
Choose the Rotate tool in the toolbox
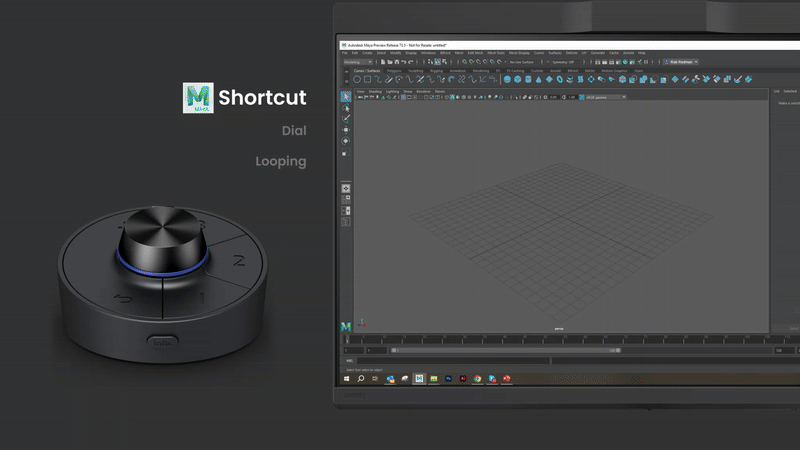click(x=346, y=141)
